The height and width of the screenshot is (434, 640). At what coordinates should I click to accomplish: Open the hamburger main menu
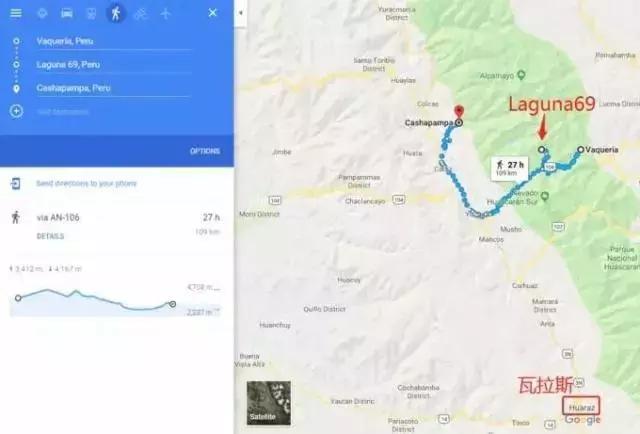click(x=16, y=13)
